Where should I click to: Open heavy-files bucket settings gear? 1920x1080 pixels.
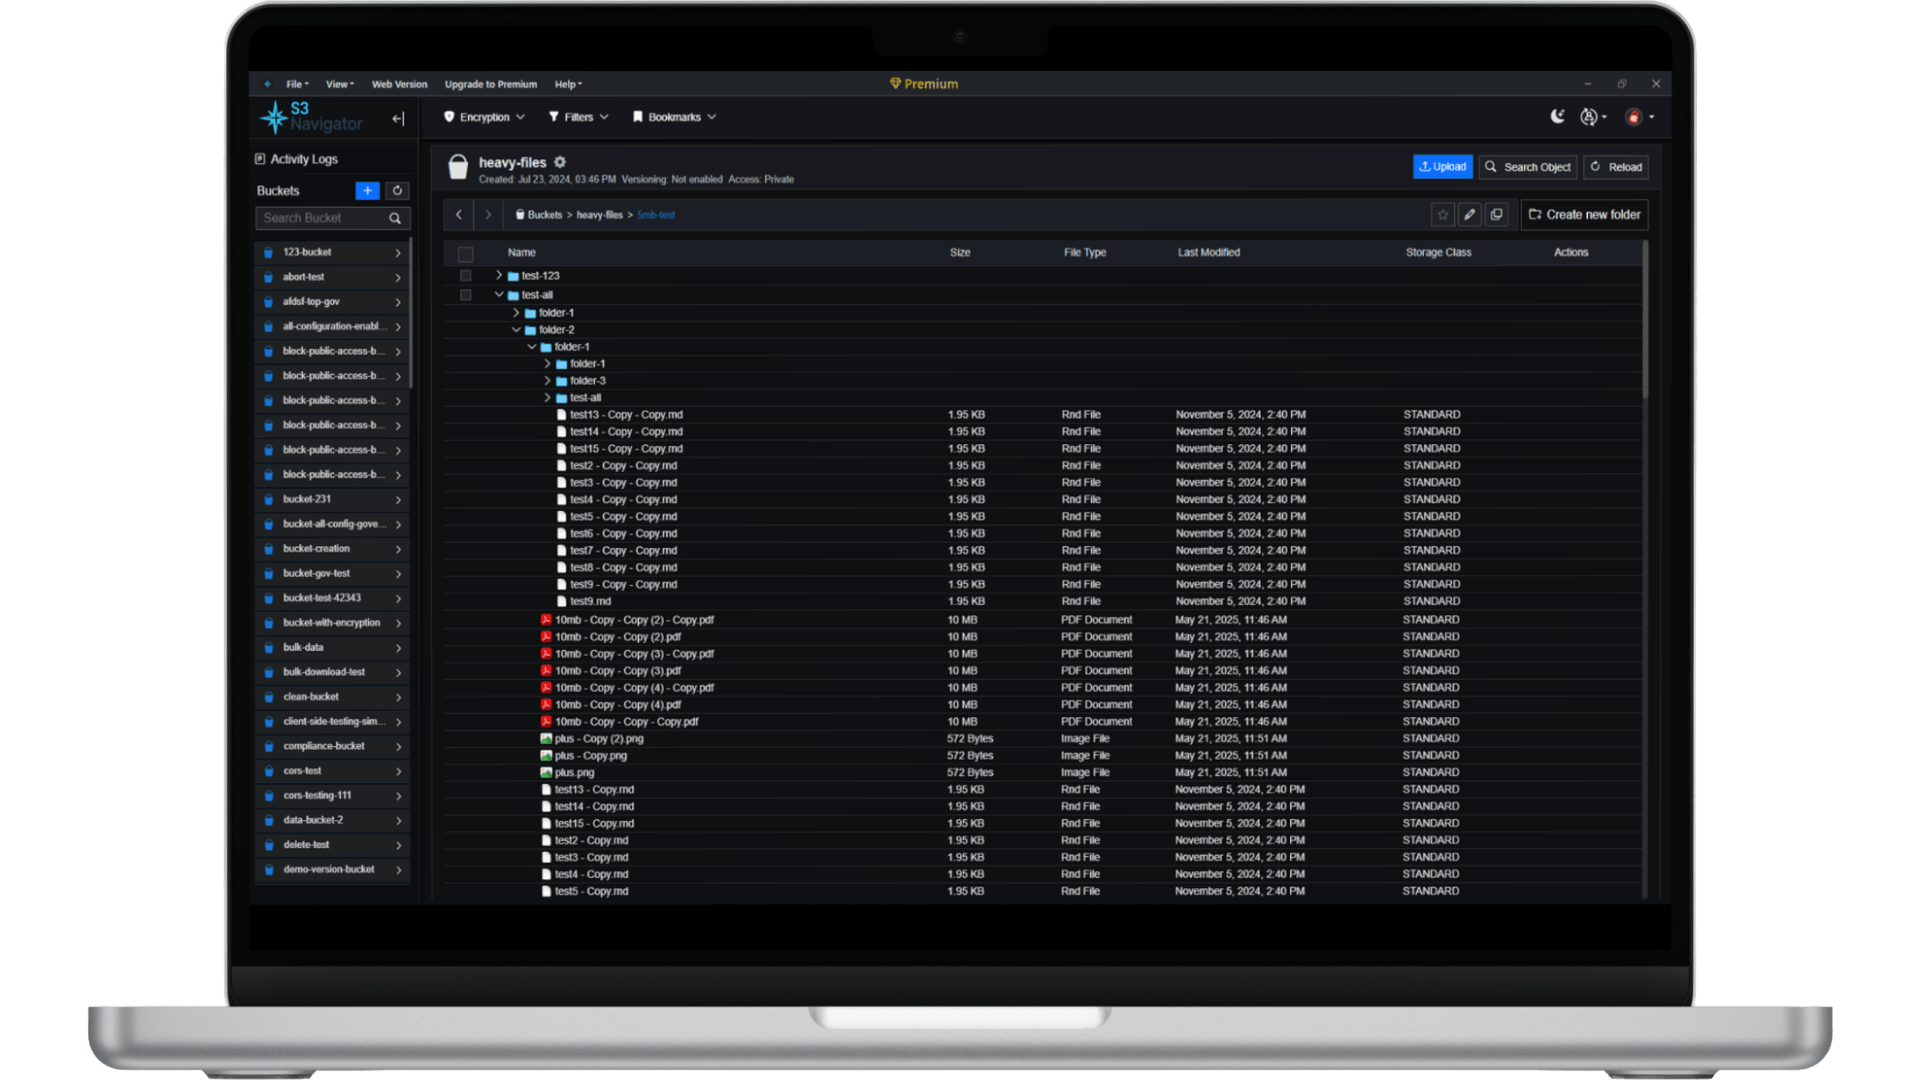click(560, 162)
